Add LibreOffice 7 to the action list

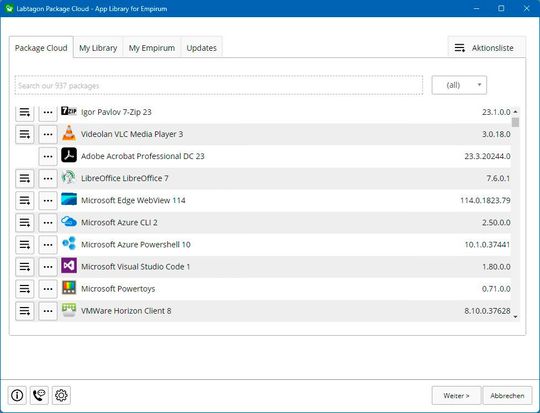click(24, 178)
